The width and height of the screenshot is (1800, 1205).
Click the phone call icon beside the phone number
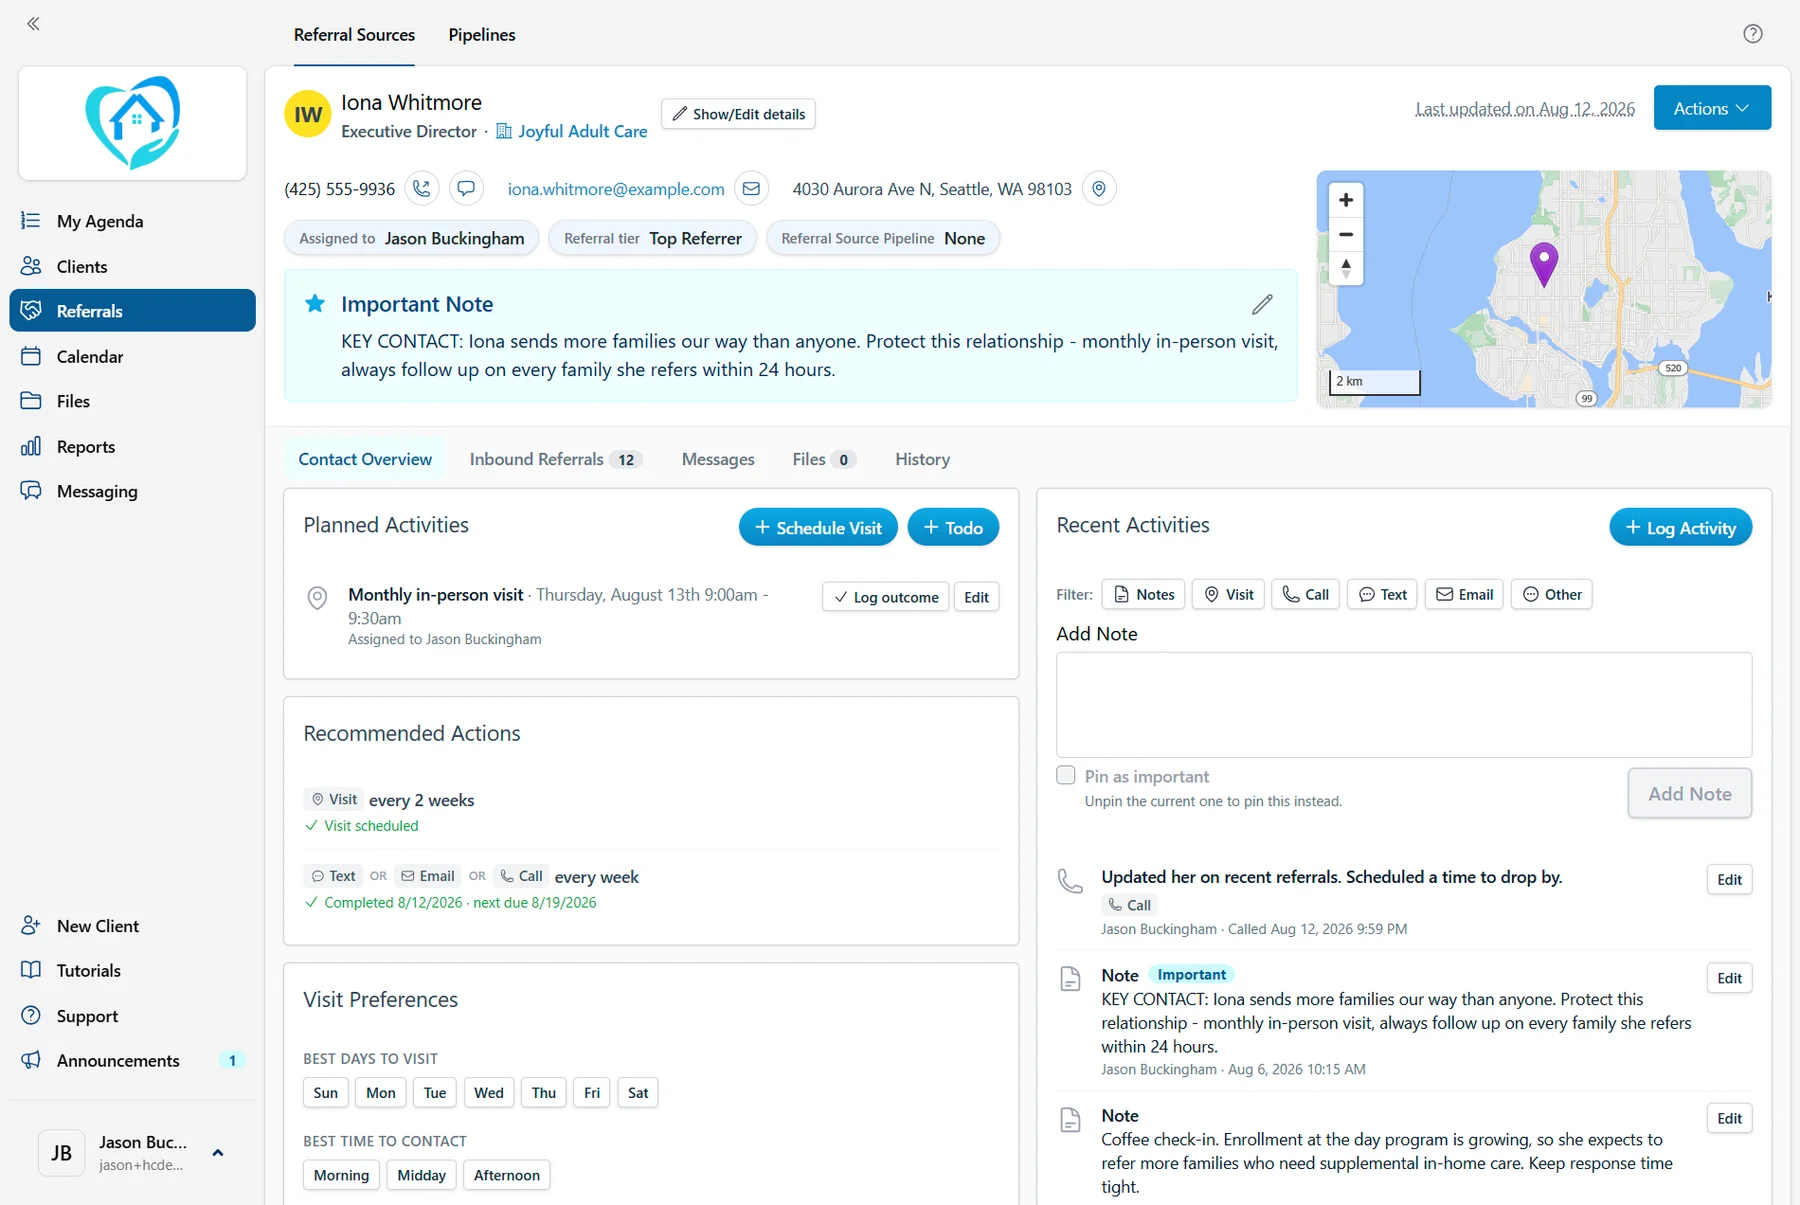pos(422,189)
